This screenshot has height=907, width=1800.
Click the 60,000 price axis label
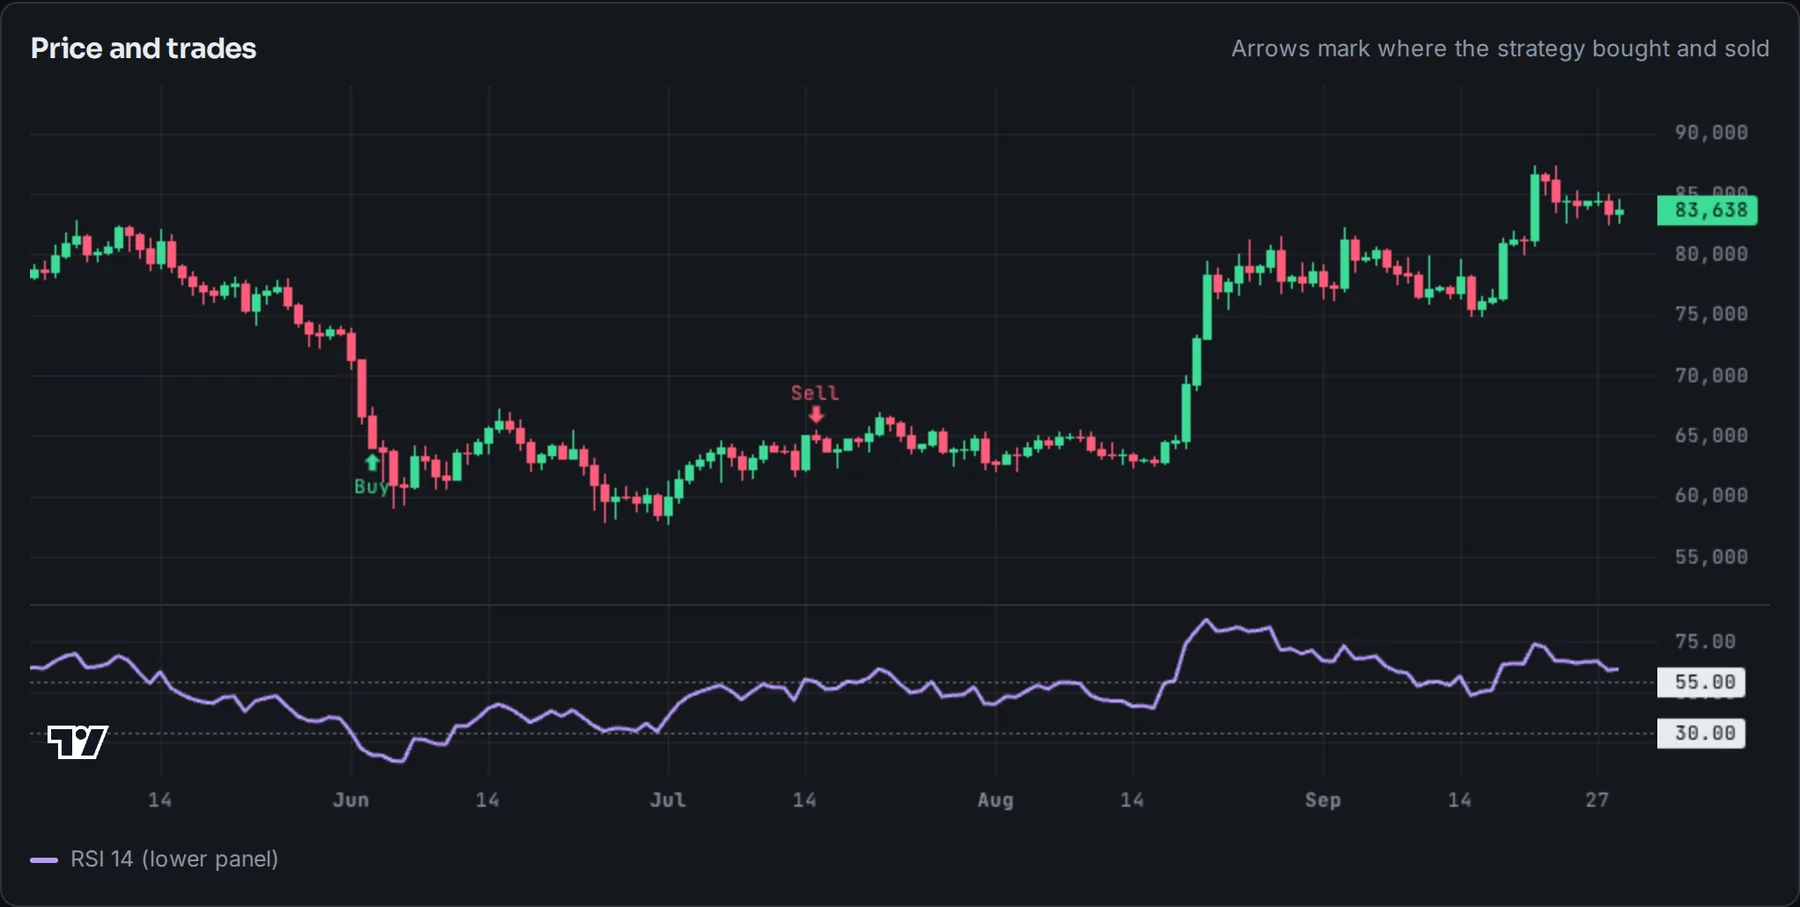tap(1711, 496)
